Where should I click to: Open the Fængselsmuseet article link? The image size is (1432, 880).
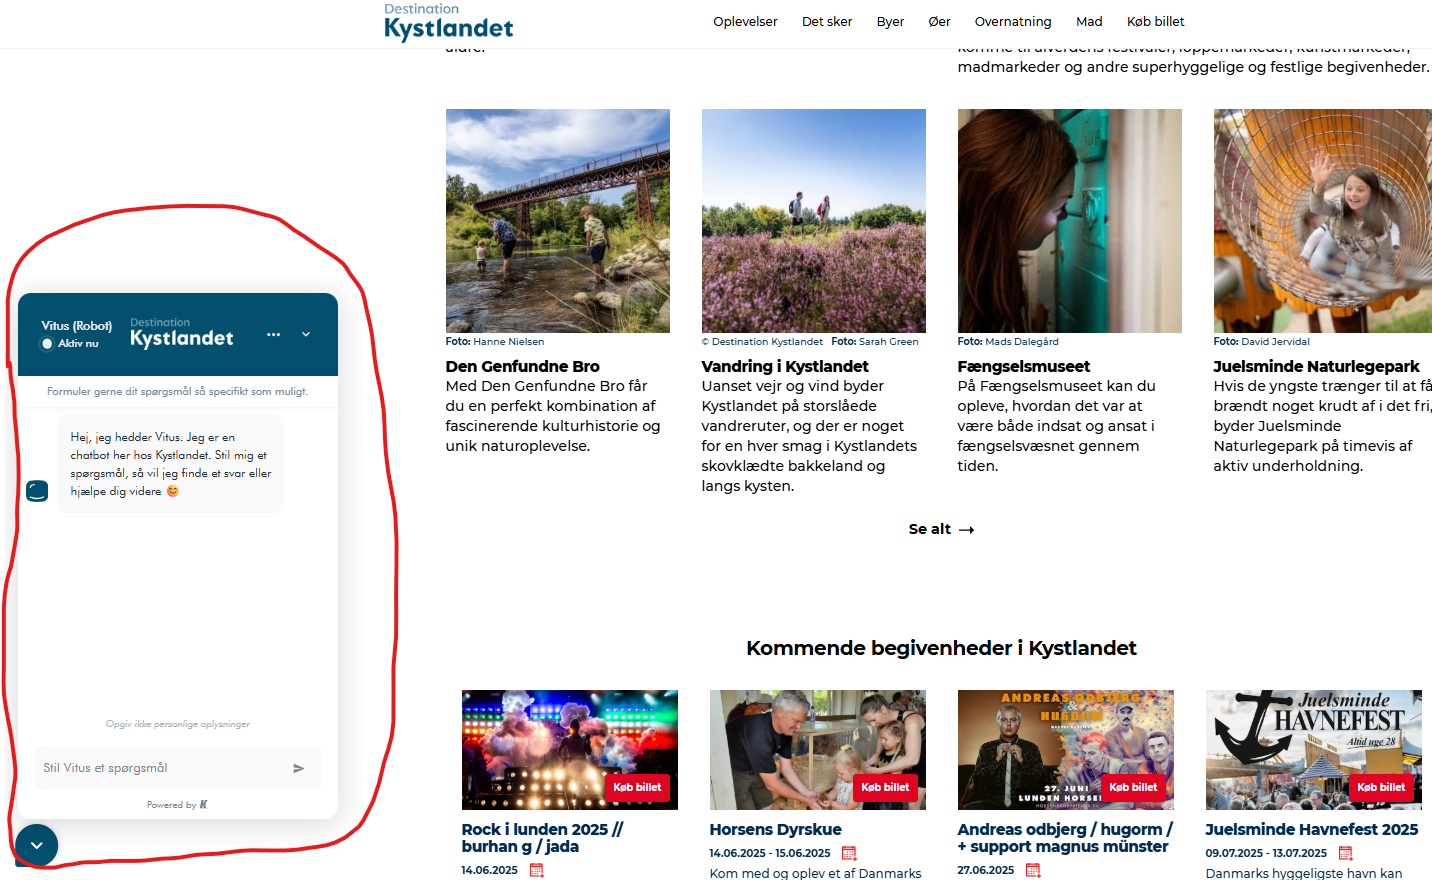1024,366
